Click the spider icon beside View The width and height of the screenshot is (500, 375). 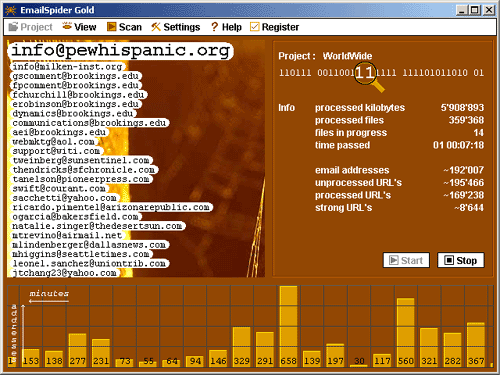(67, 26)
